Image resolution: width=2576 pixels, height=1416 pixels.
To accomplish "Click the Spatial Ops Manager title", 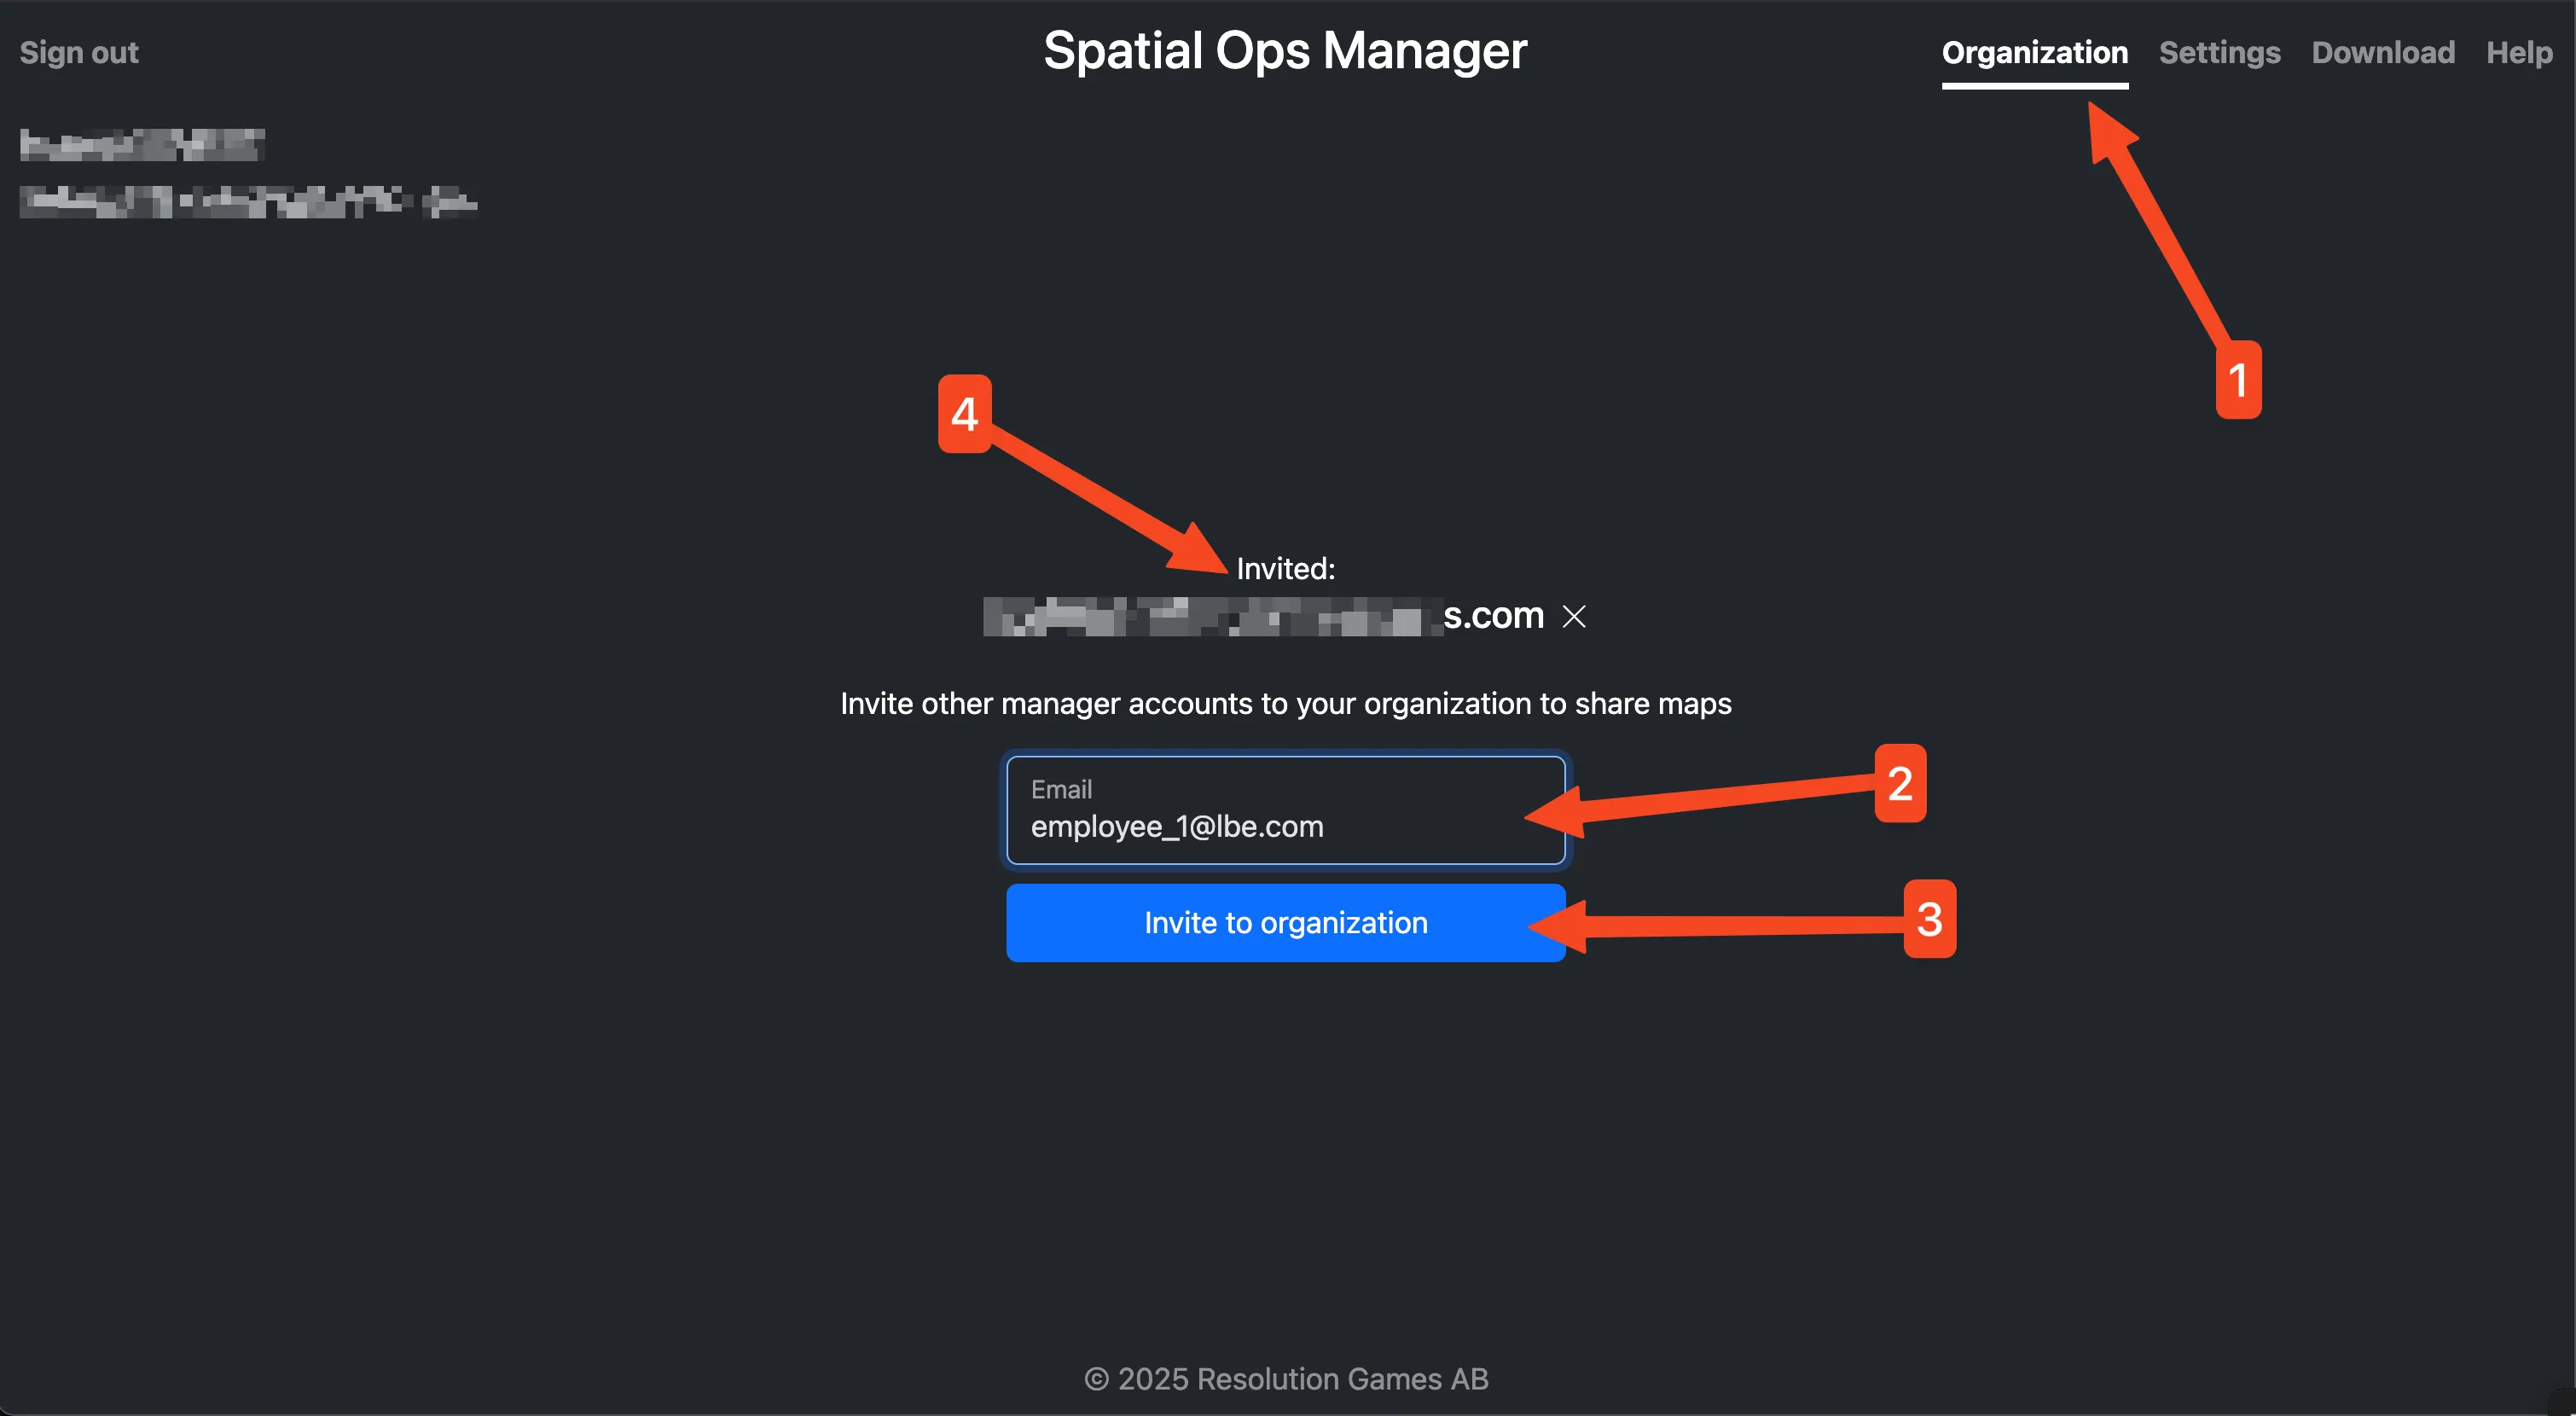I will point(1285,50).
